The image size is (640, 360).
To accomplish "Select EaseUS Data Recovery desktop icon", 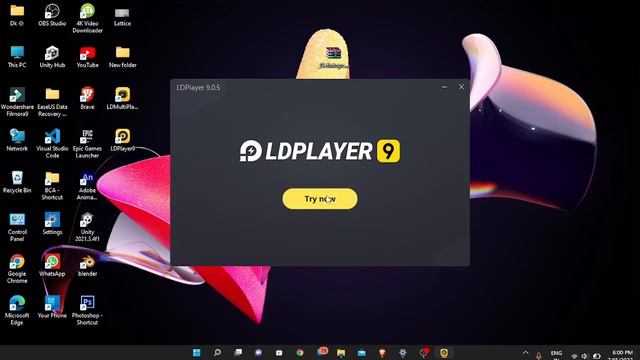I will (x=52, y=102).
